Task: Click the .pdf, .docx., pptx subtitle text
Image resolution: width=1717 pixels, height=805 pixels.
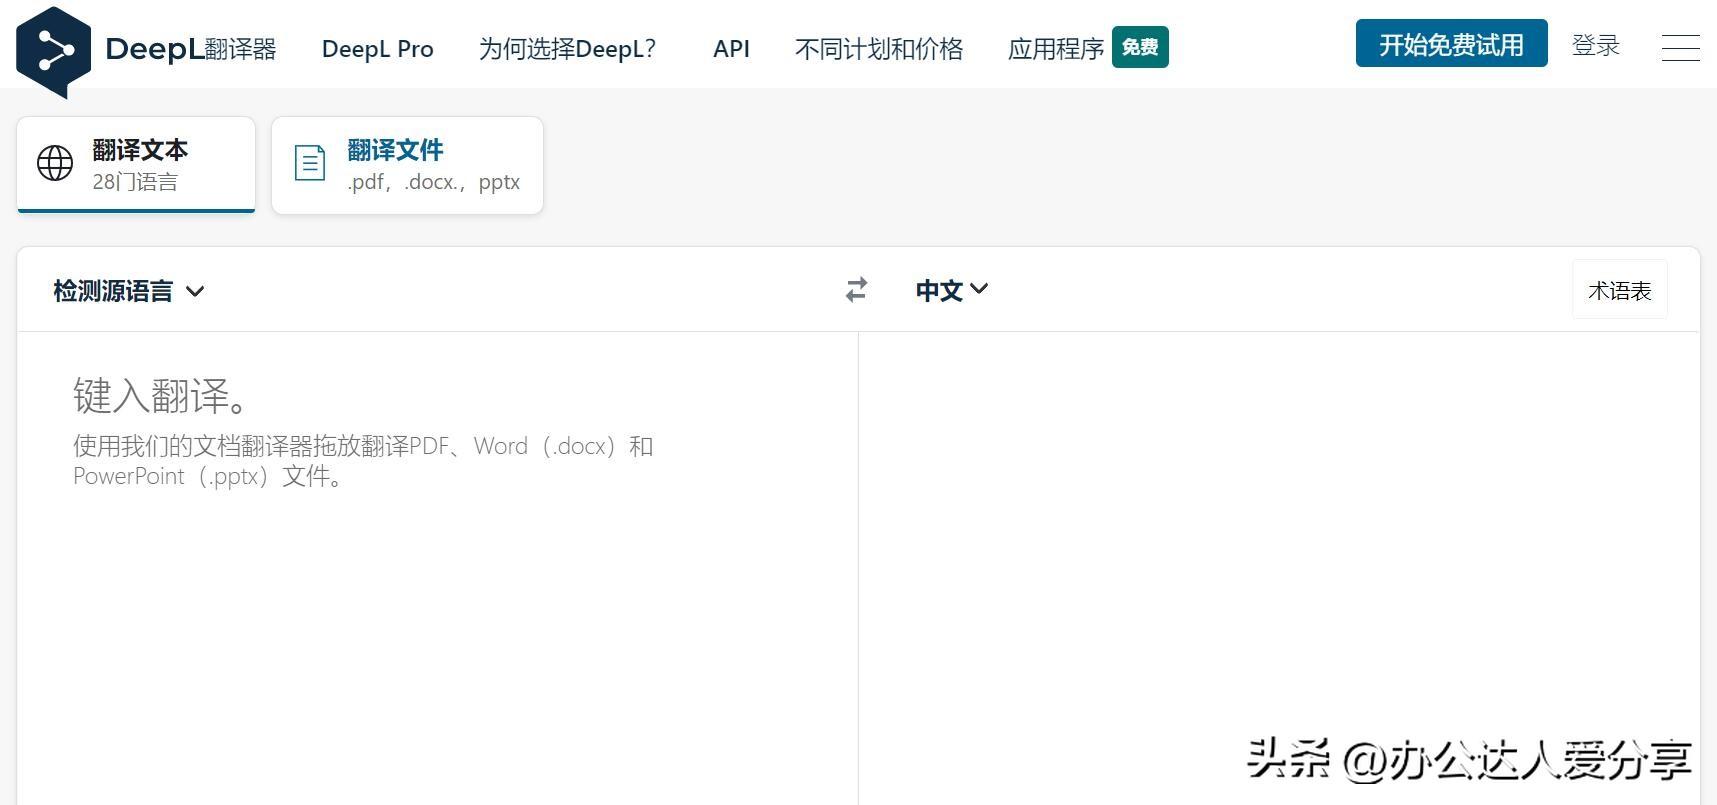Action: pos(433,182)
